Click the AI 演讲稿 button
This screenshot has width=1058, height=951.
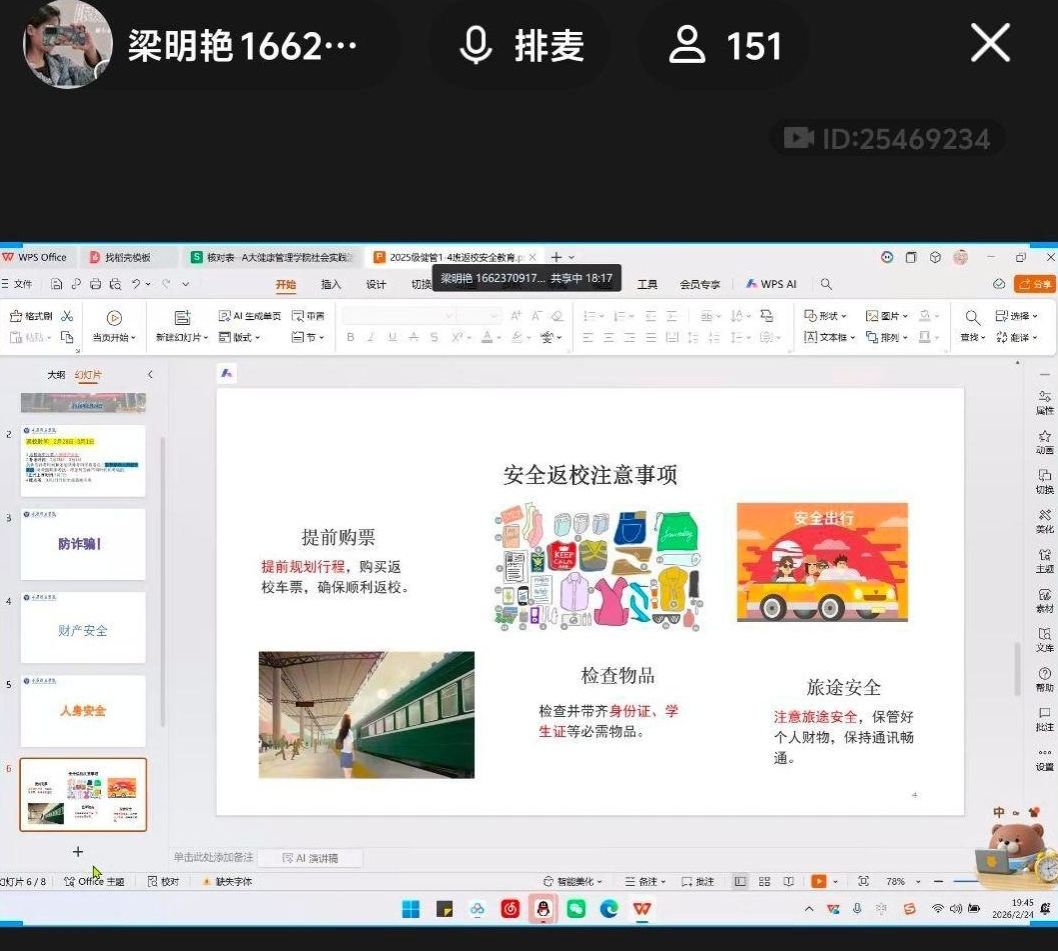coord(310,858)
